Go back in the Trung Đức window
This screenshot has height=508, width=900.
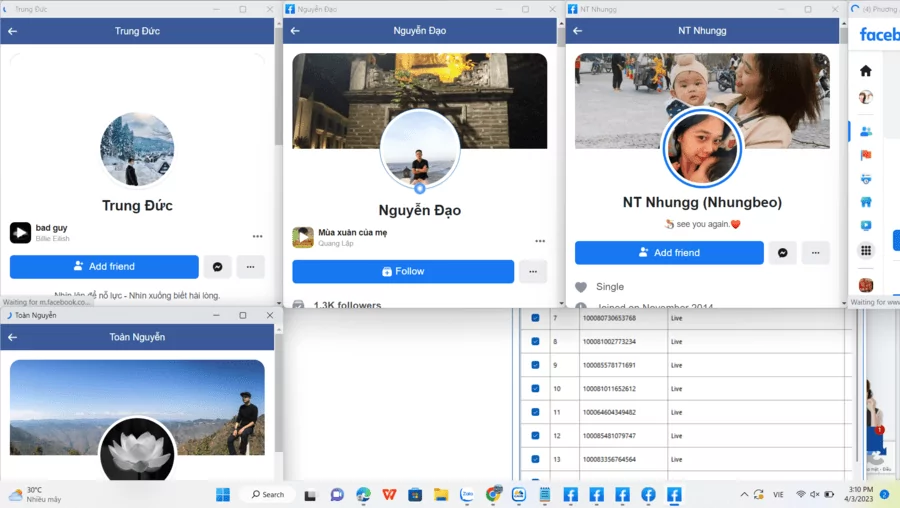[13, 31]
